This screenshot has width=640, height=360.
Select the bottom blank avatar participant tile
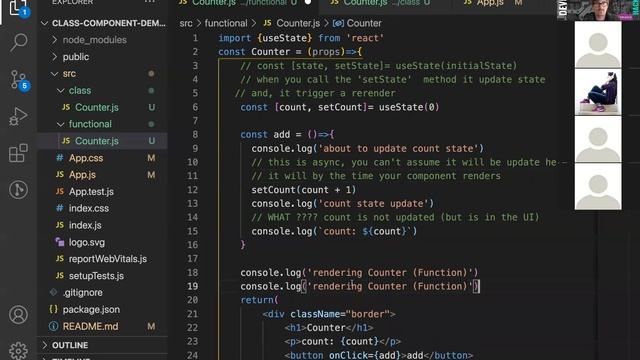pyautogui.click(x=598, y=187)
